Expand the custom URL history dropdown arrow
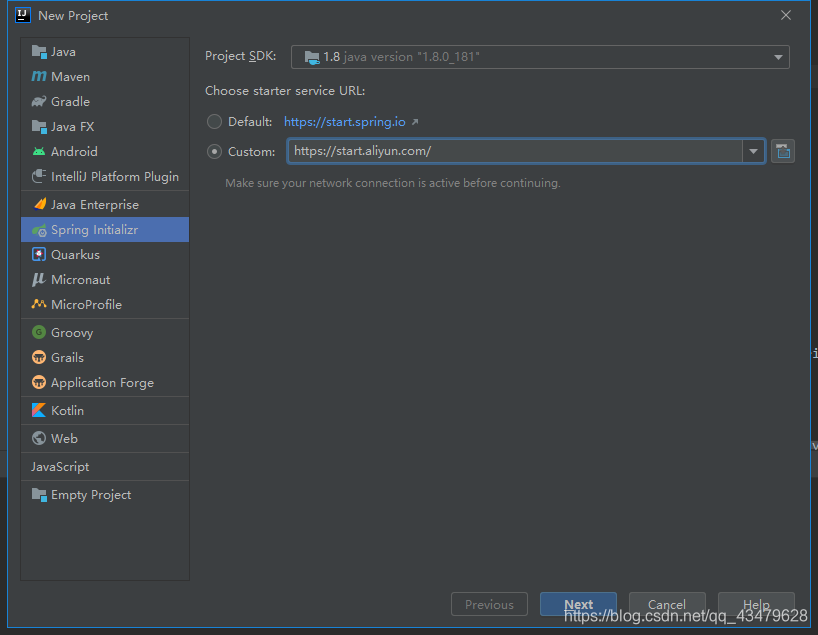The image size is (818, 635). click(x=753, y=151)
